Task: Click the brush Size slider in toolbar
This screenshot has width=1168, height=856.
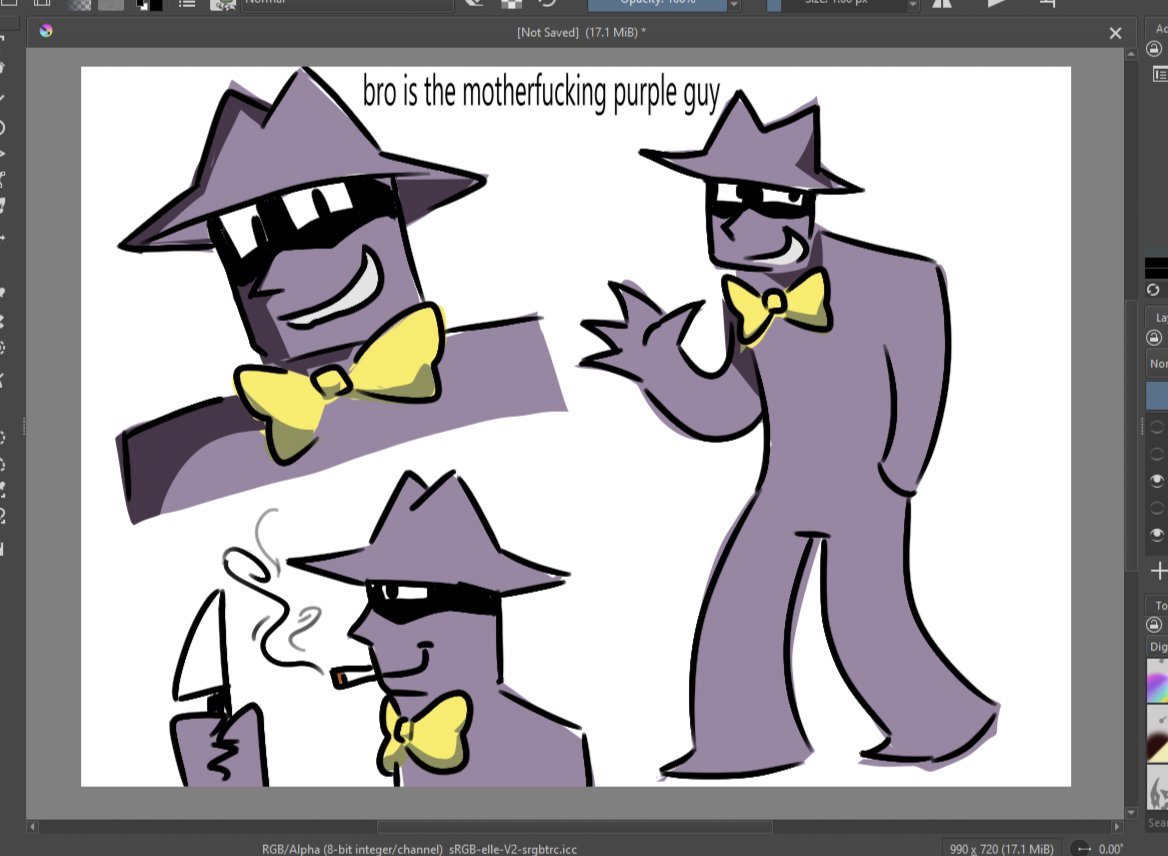Action: click(x=836, y=4)
